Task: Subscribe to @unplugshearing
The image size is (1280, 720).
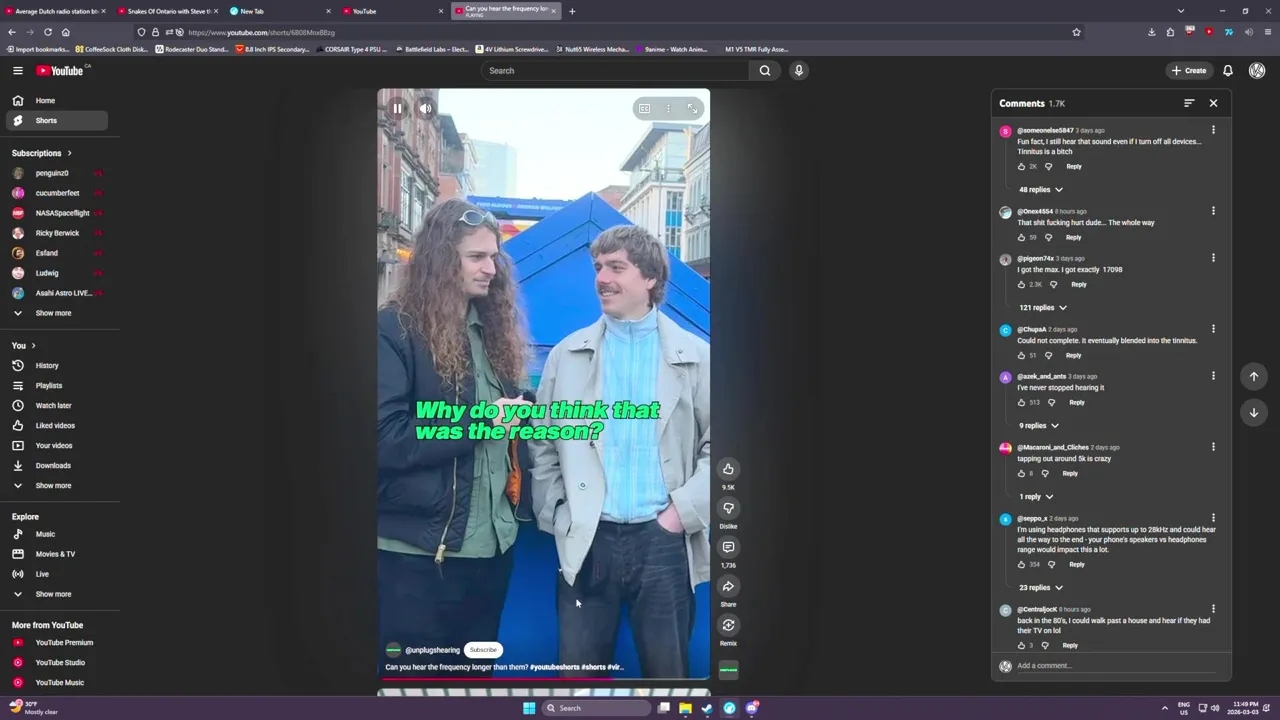Action: tap(483, 650)
